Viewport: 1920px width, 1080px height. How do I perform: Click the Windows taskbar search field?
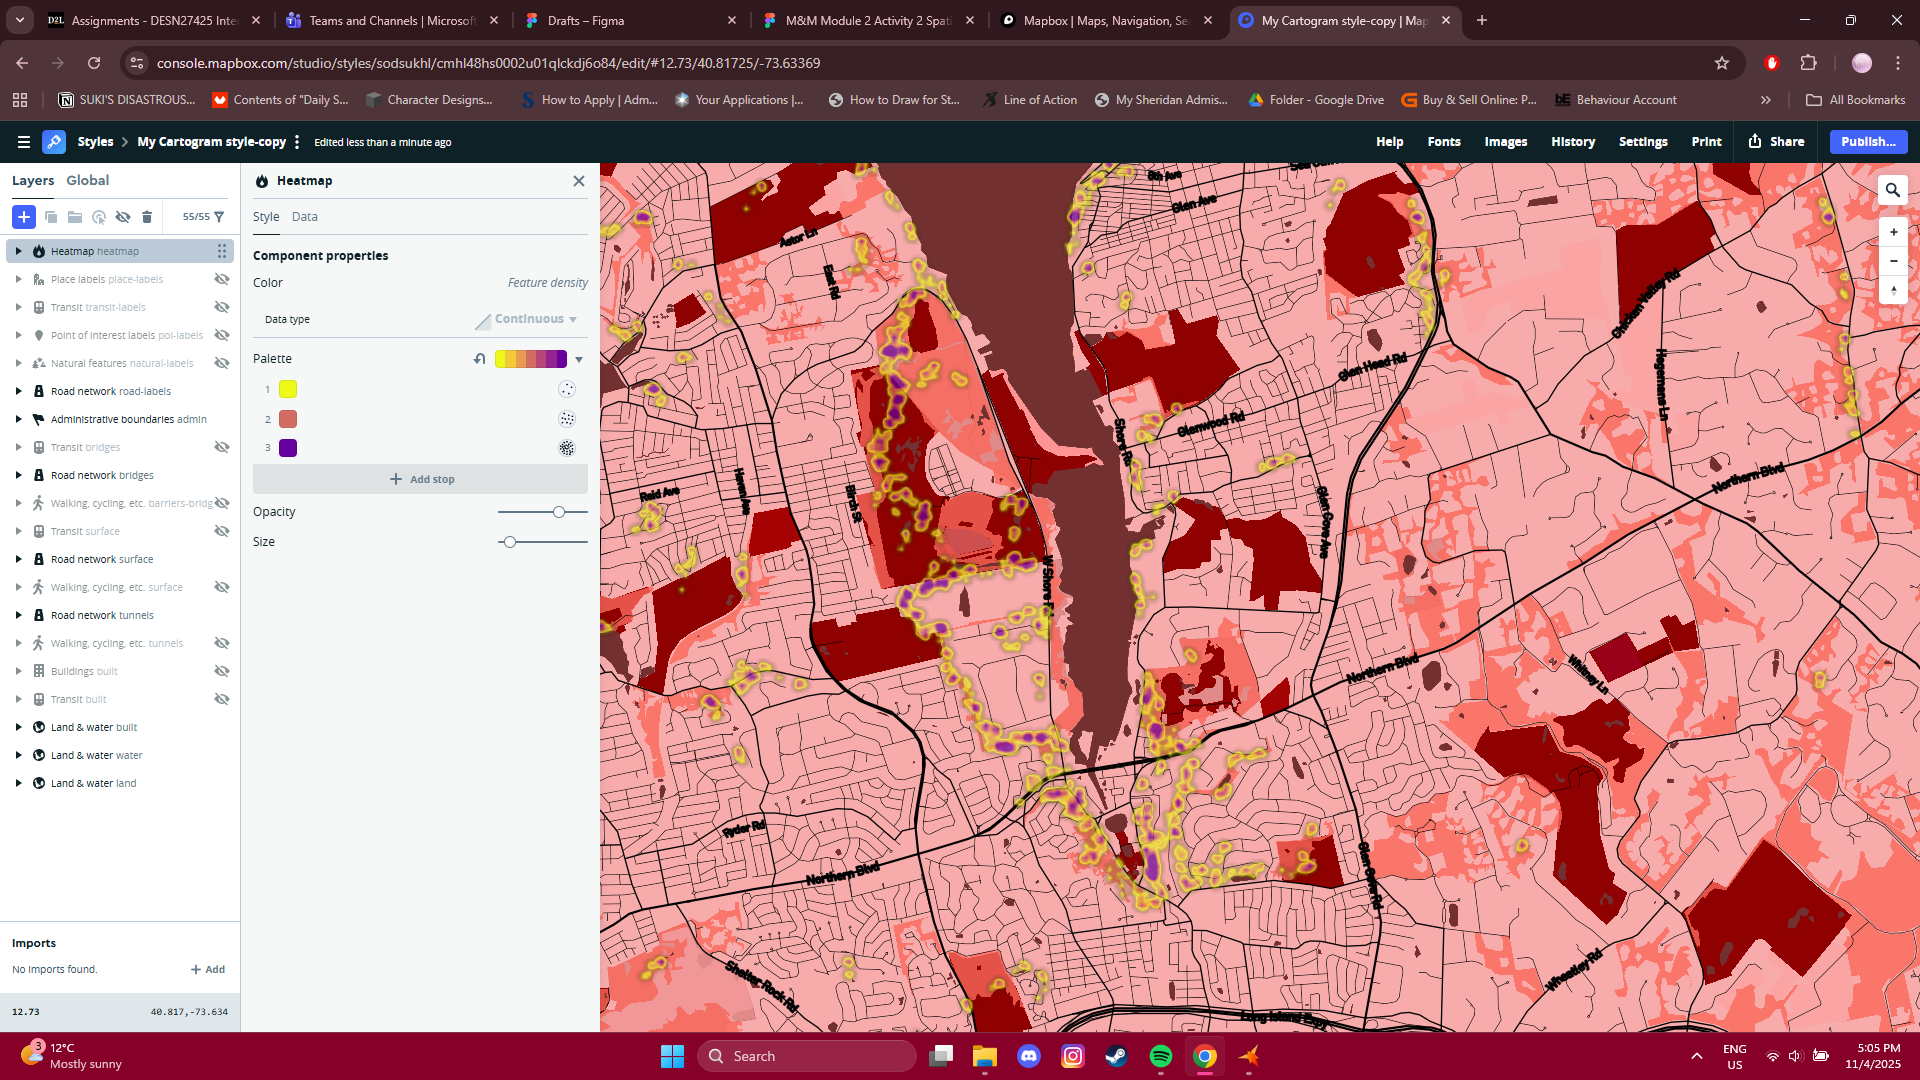click(x=807, y=1055)
